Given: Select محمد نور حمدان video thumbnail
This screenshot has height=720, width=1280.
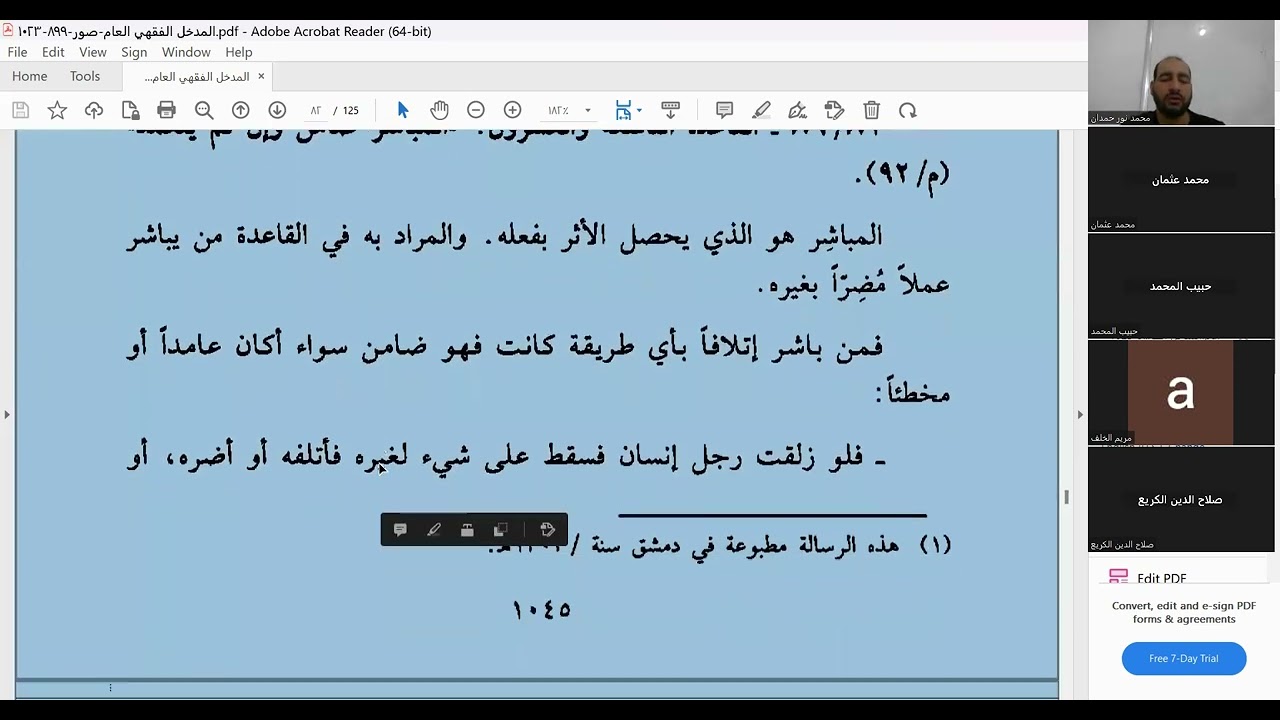Looking at the screenshot, I should click(1181, 72).
